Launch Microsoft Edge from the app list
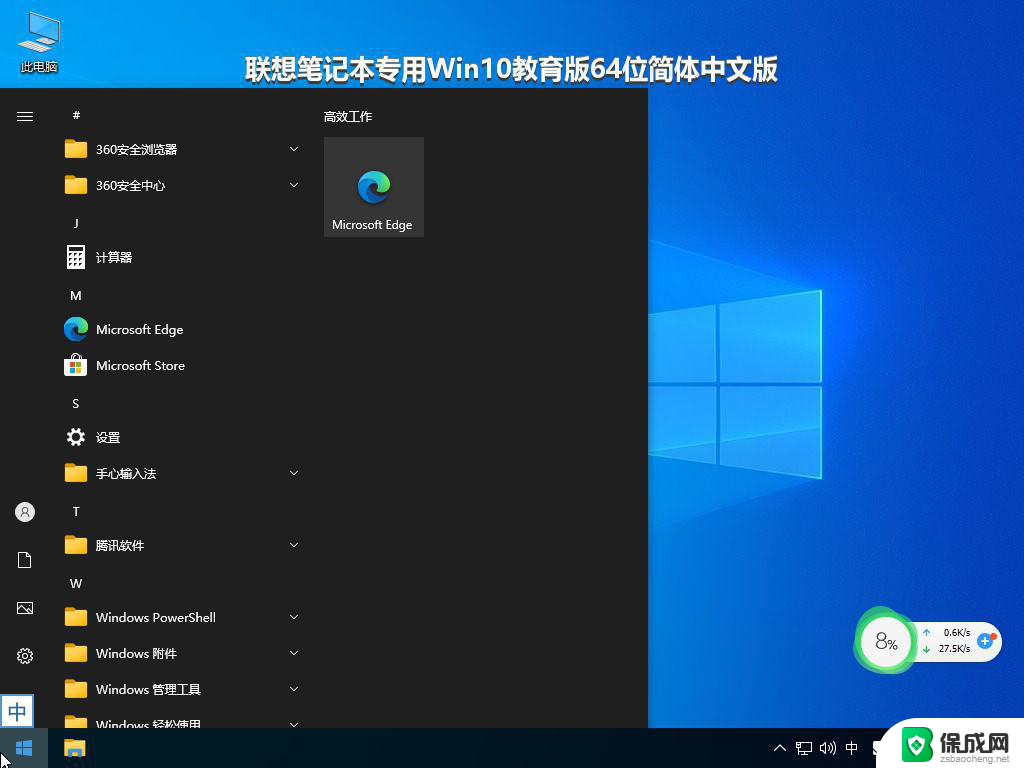 click(76, 329)
